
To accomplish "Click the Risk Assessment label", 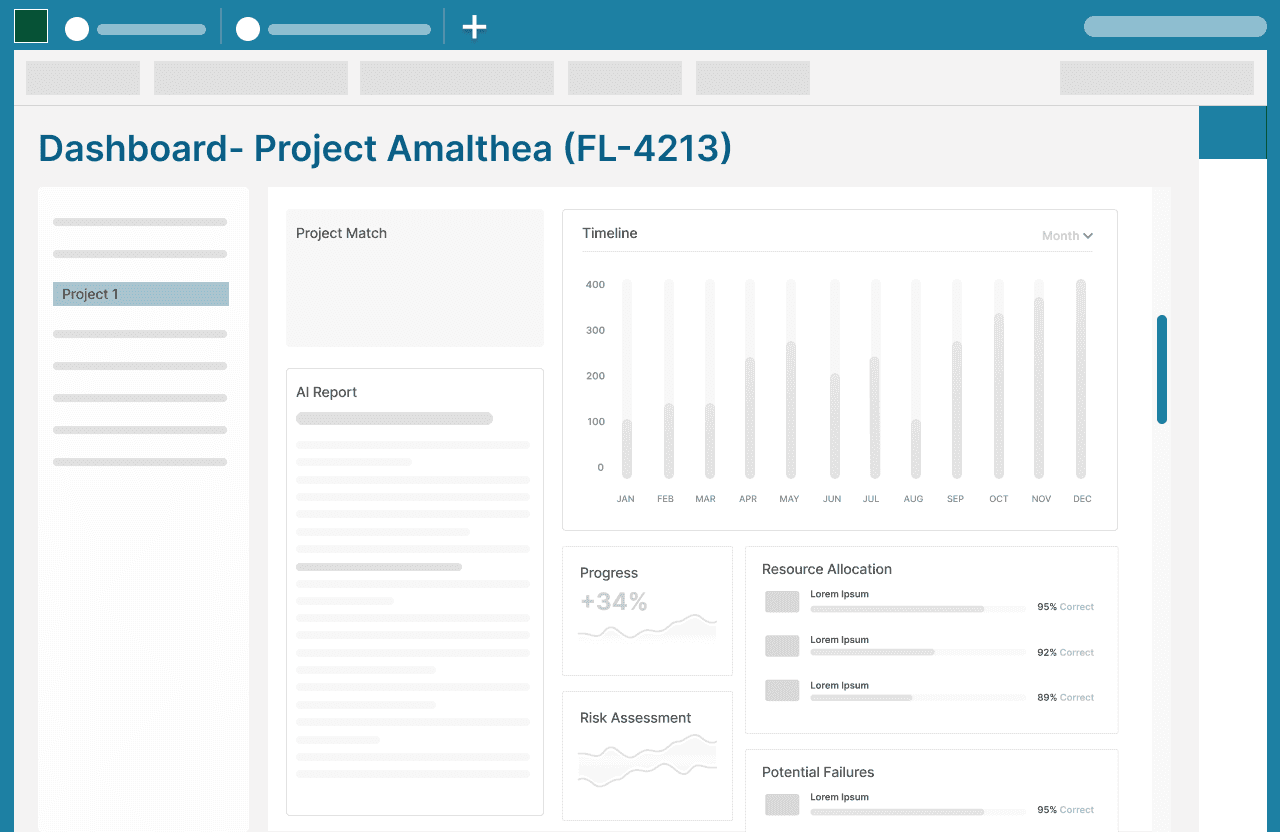I will 636,718.
